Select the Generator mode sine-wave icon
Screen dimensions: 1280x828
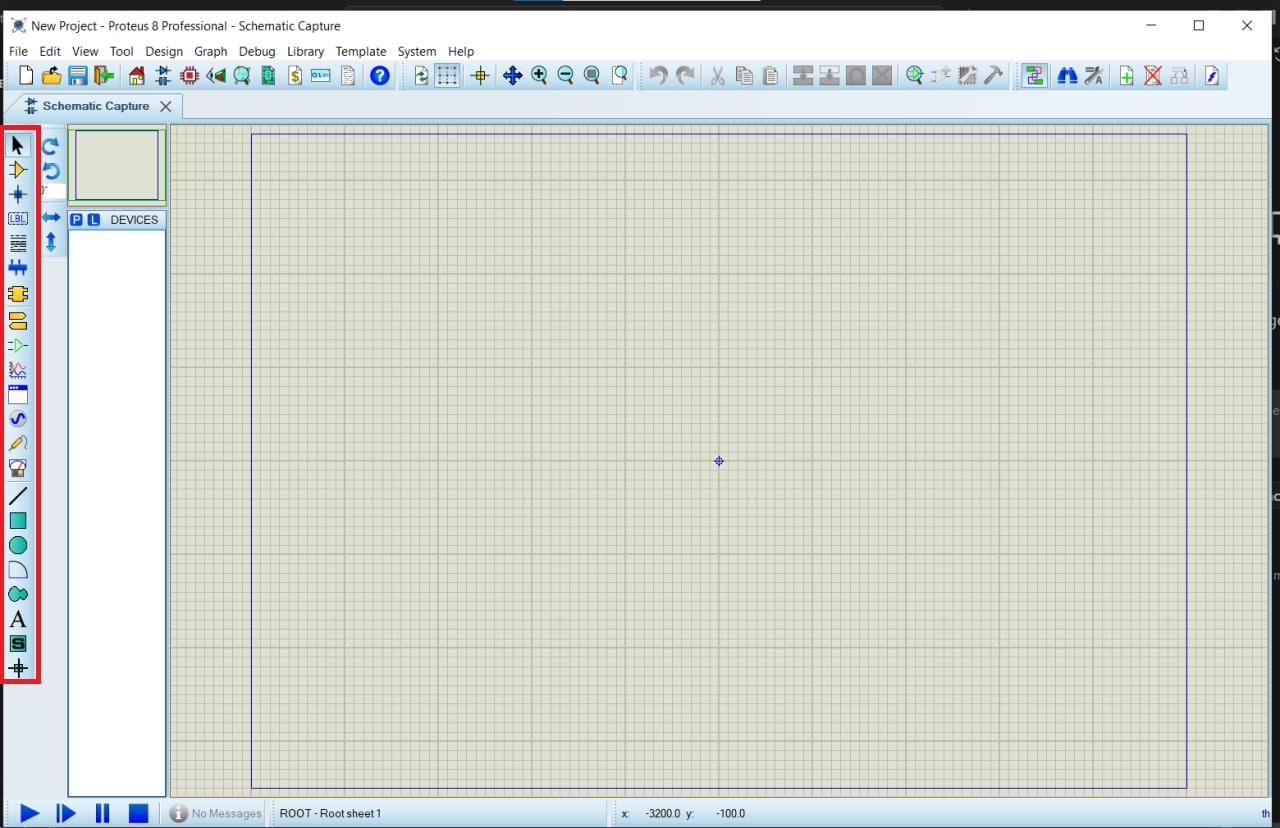(x=18, y=419)
